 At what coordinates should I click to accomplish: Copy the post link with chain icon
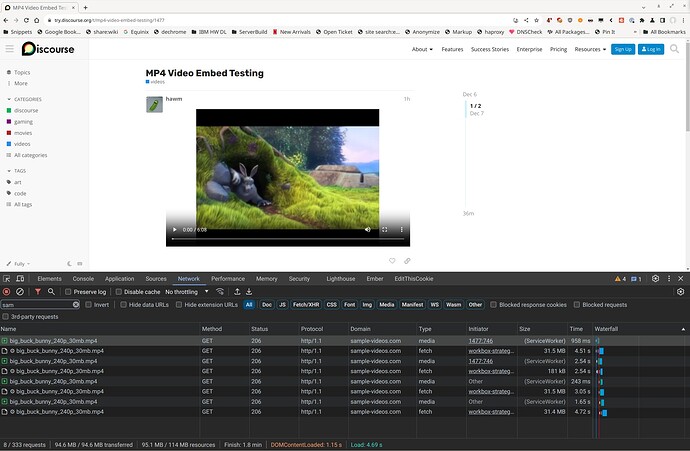[x=407, y=261]
